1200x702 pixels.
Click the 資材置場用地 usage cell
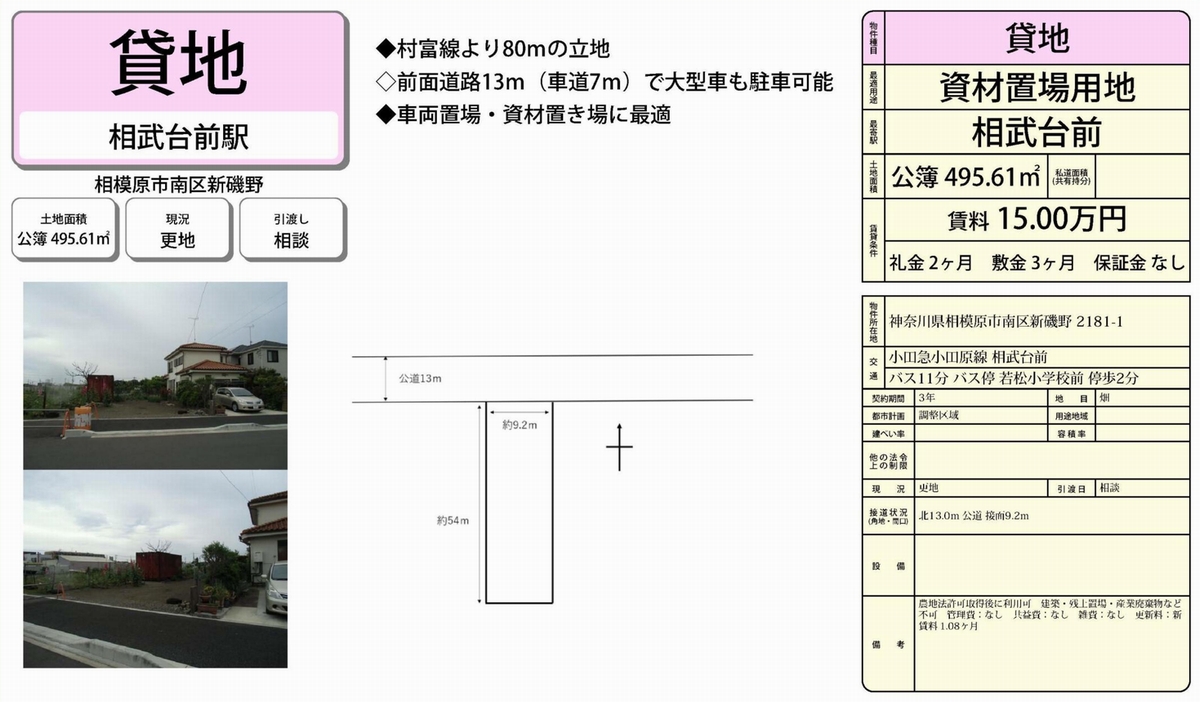coord(1036,88)
